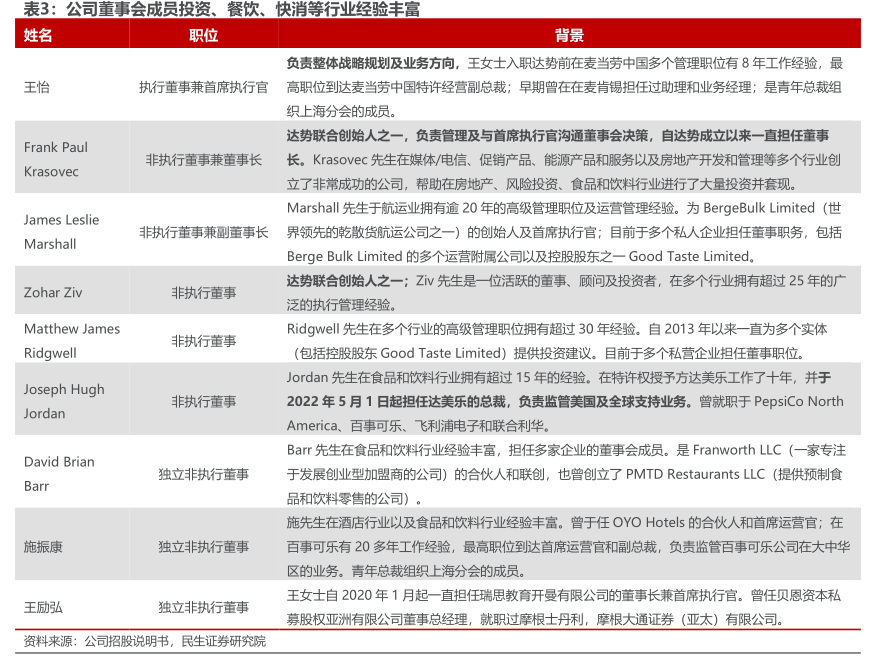Click the Ridgwell background about Good Taste Limited
Viewport: 880px width, 662px height.
point(557,341)
